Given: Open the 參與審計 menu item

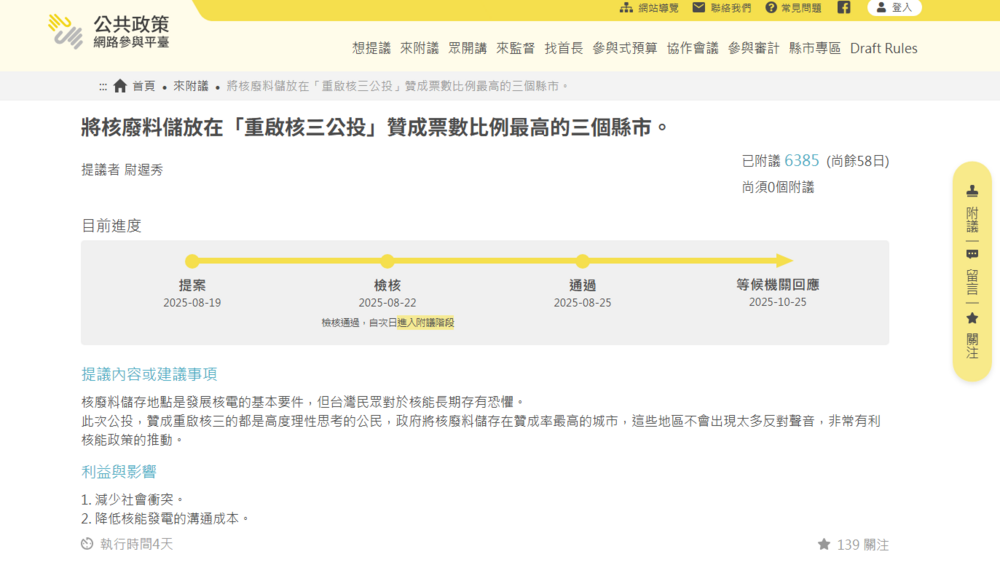Looking at the screenshot, I should click(754, 48).
